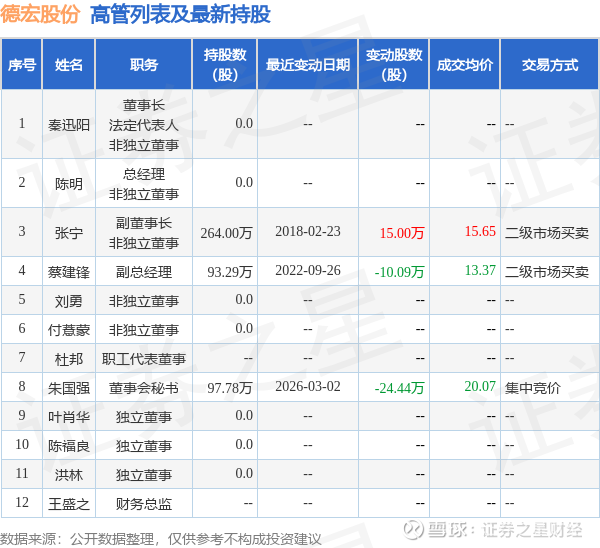Image resolution: width=600 pixels, height=548 pixels.
Task: Select the 最近变动日期 column header
Action: 308,65
